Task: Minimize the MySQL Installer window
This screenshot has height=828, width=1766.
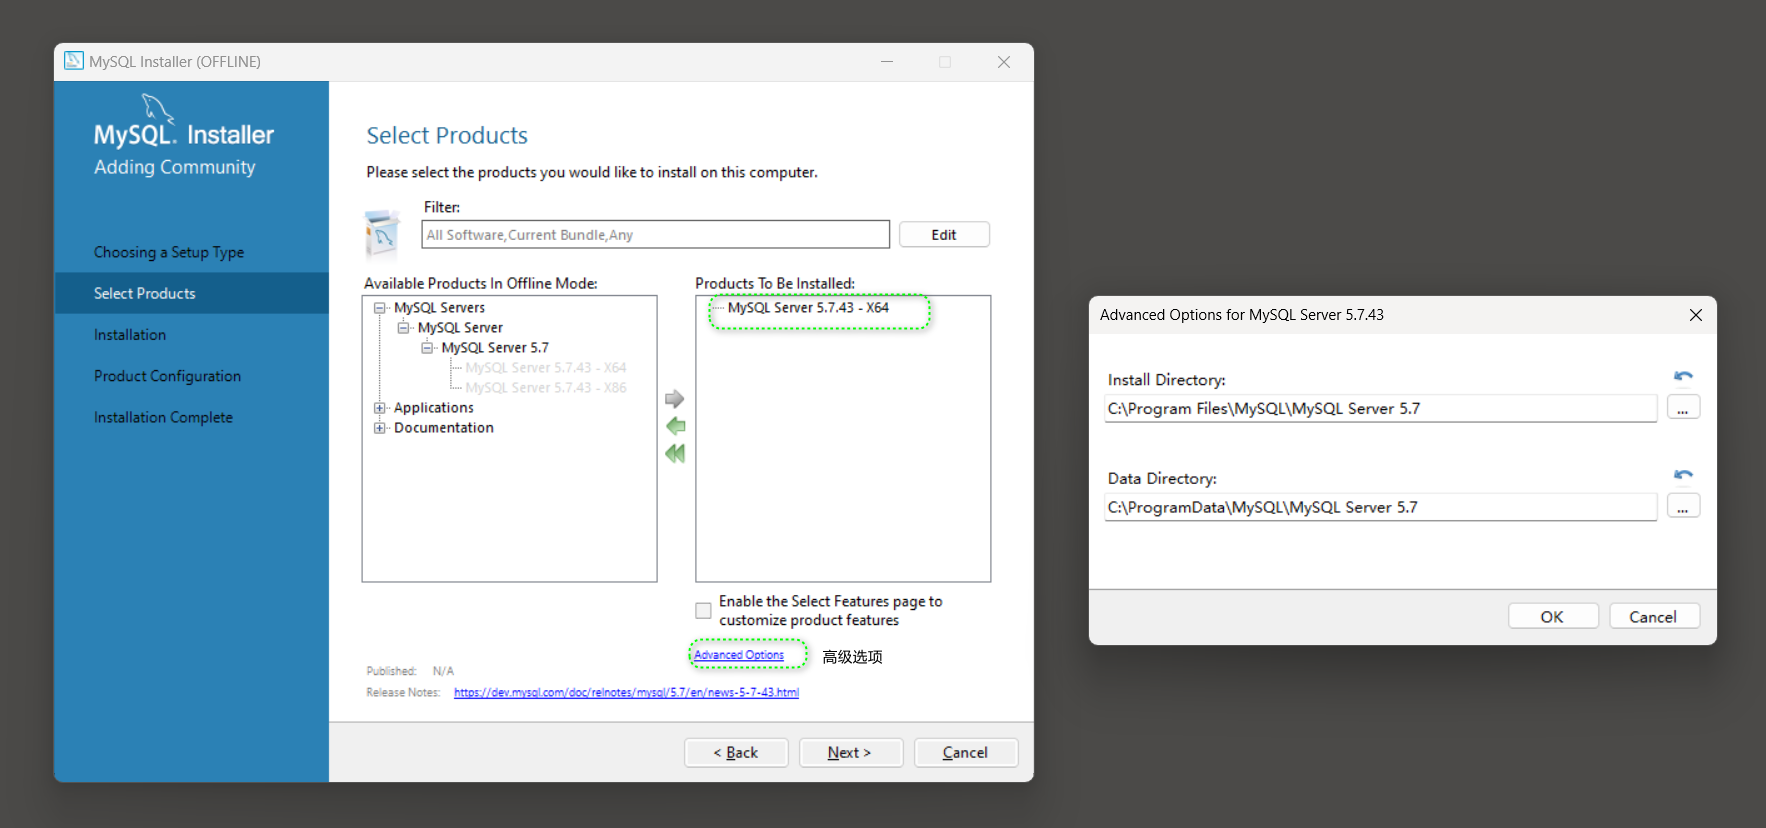Action: [887, 62]
